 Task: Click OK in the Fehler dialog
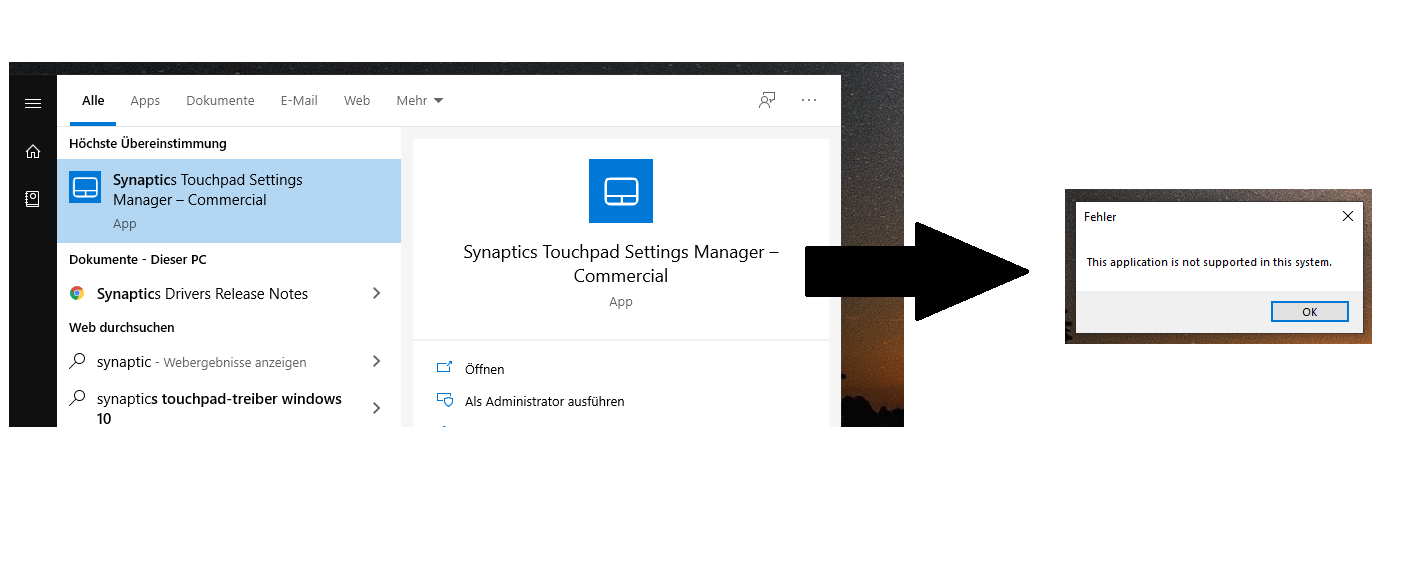[1309, 312]
